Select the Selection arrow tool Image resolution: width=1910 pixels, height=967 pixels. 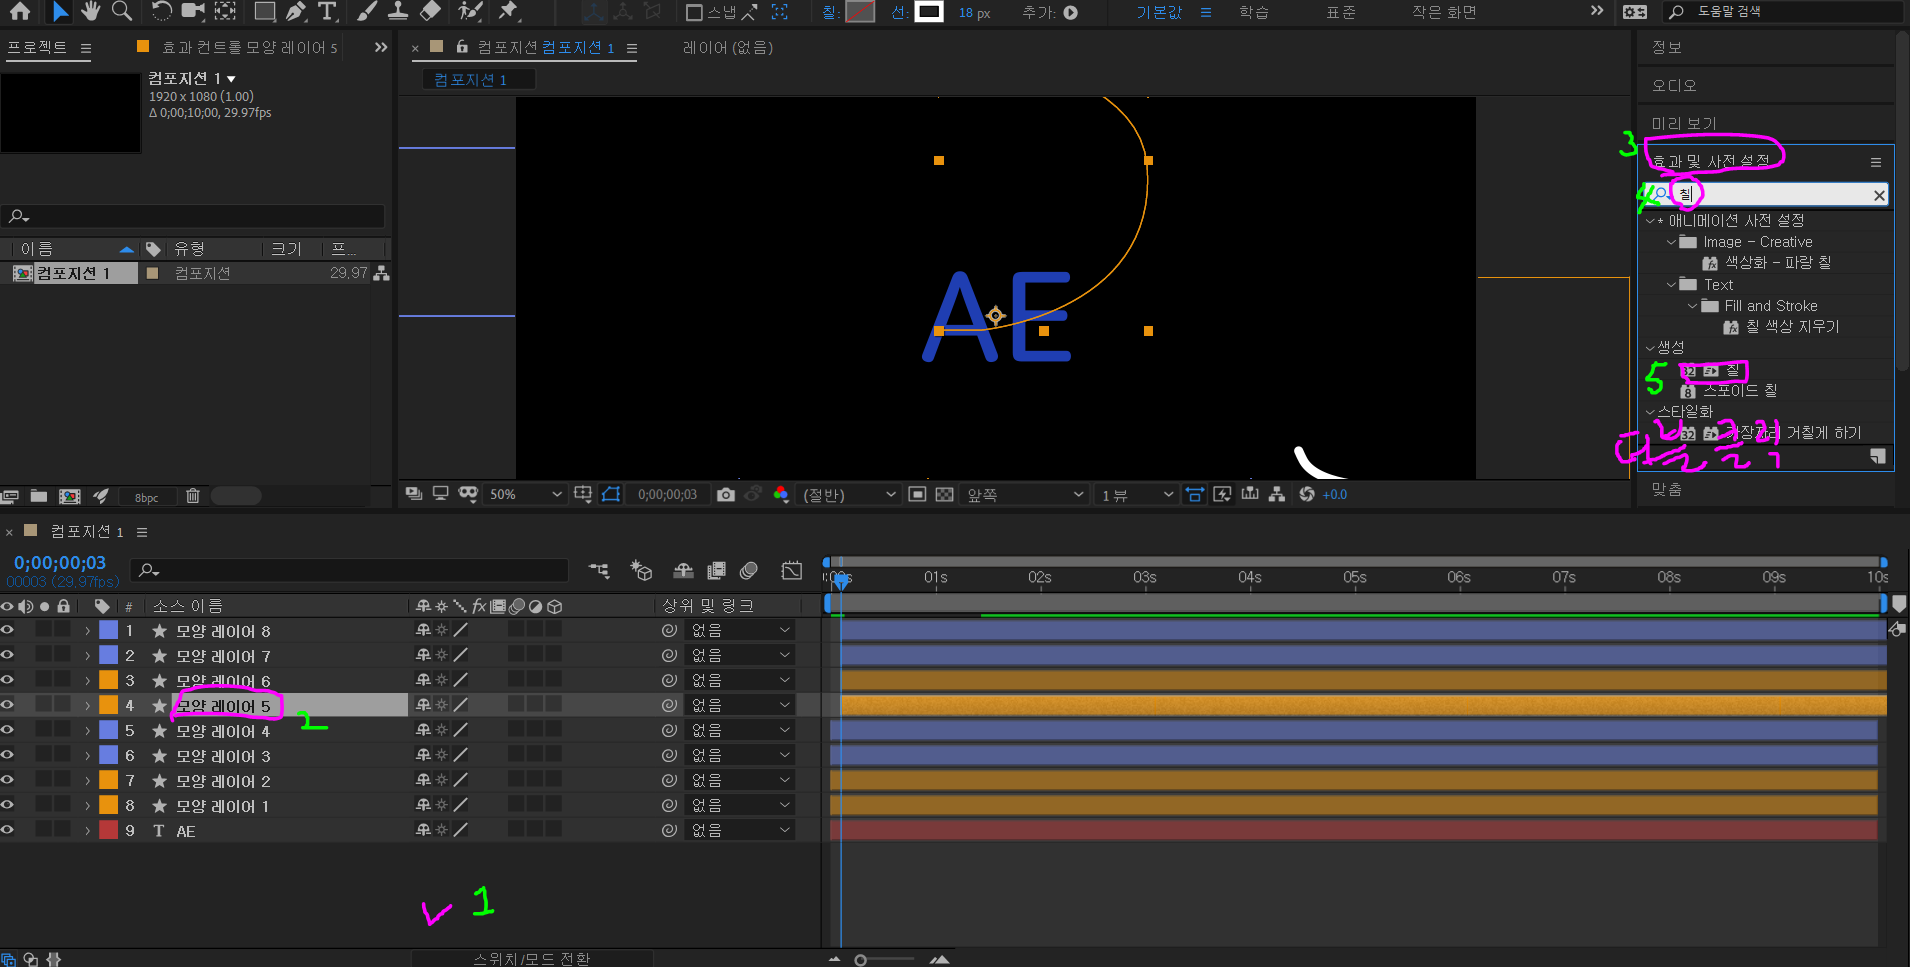(x=60, y=11)
